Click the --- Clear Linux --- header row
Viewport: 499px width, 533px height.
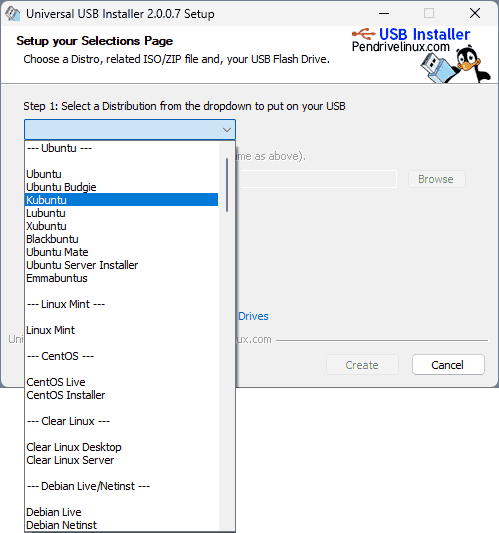[x=121, y=421]
